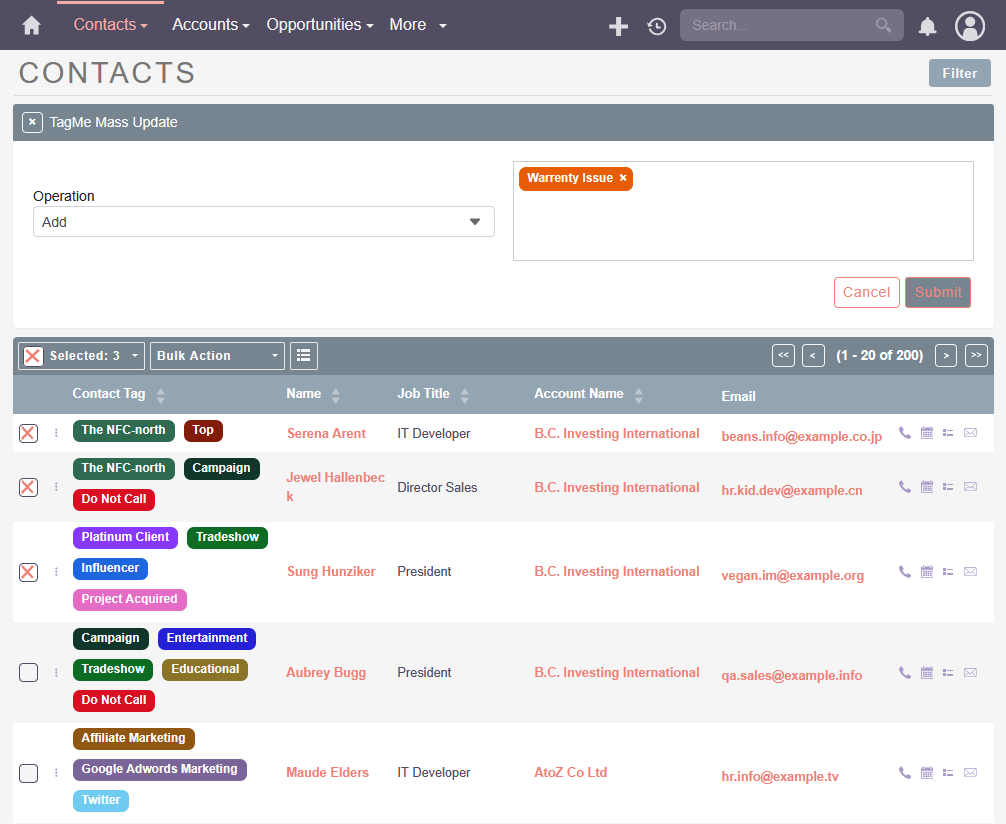Open Maude Elders contact

(x=327, y=773)
